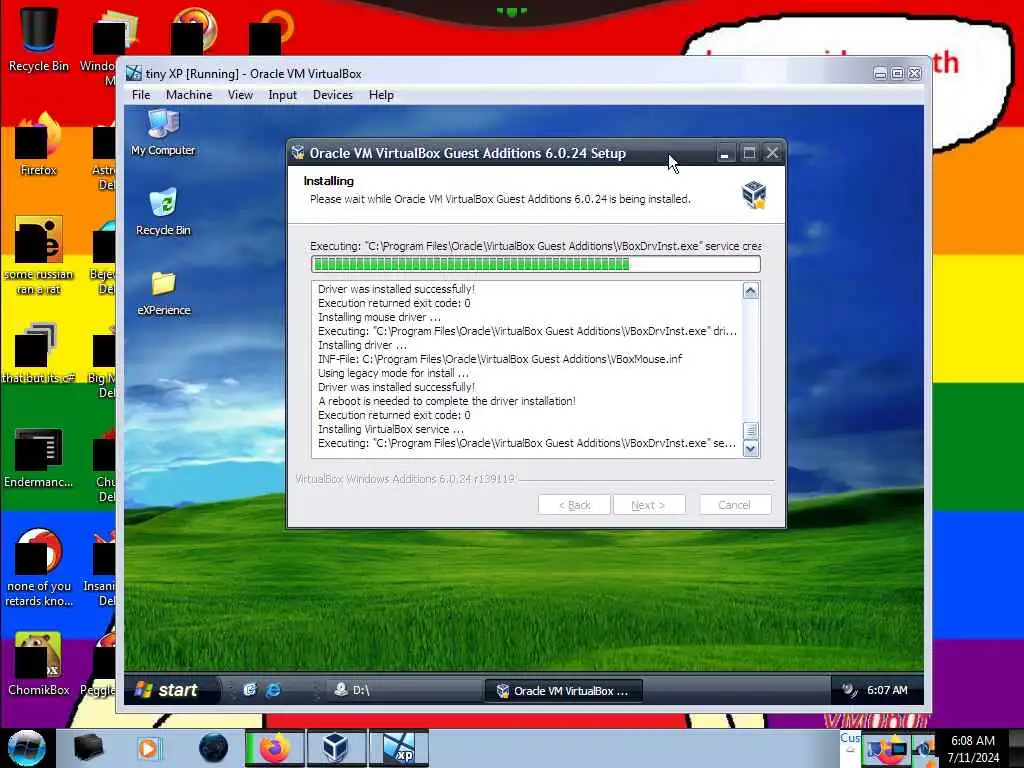Viewport: 1024px width, 768px height.
Task: Click the tiny XP window title bar icon
Action: click(134, 73)
